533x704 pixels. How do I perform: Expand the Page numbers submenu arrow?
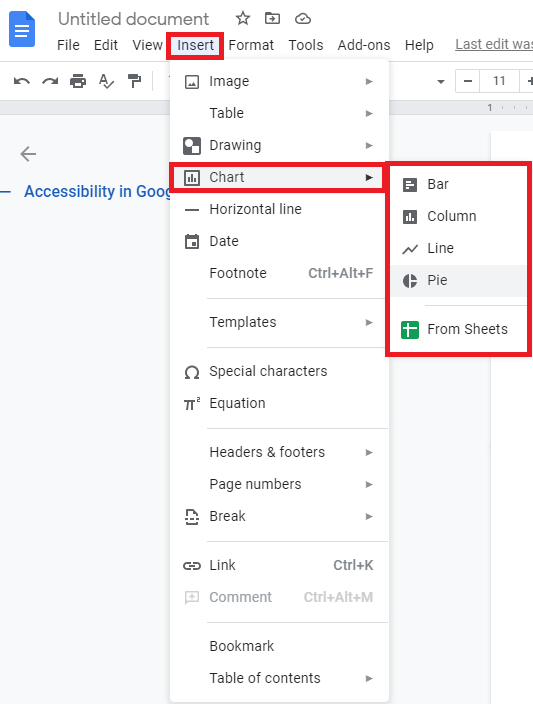click(369, 484)
